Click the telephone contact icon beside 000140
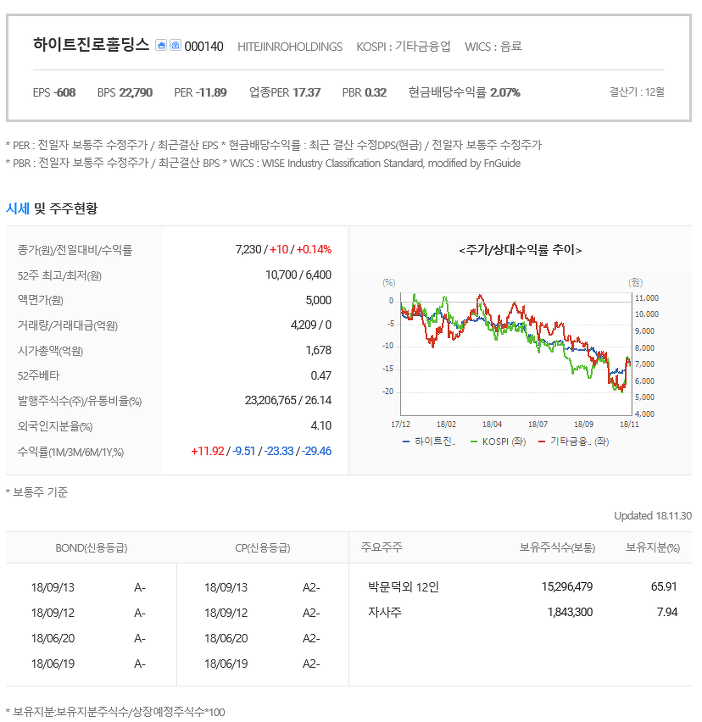This screenshot has width=702, height=722. pyautogui.click(x=175, y=45)
